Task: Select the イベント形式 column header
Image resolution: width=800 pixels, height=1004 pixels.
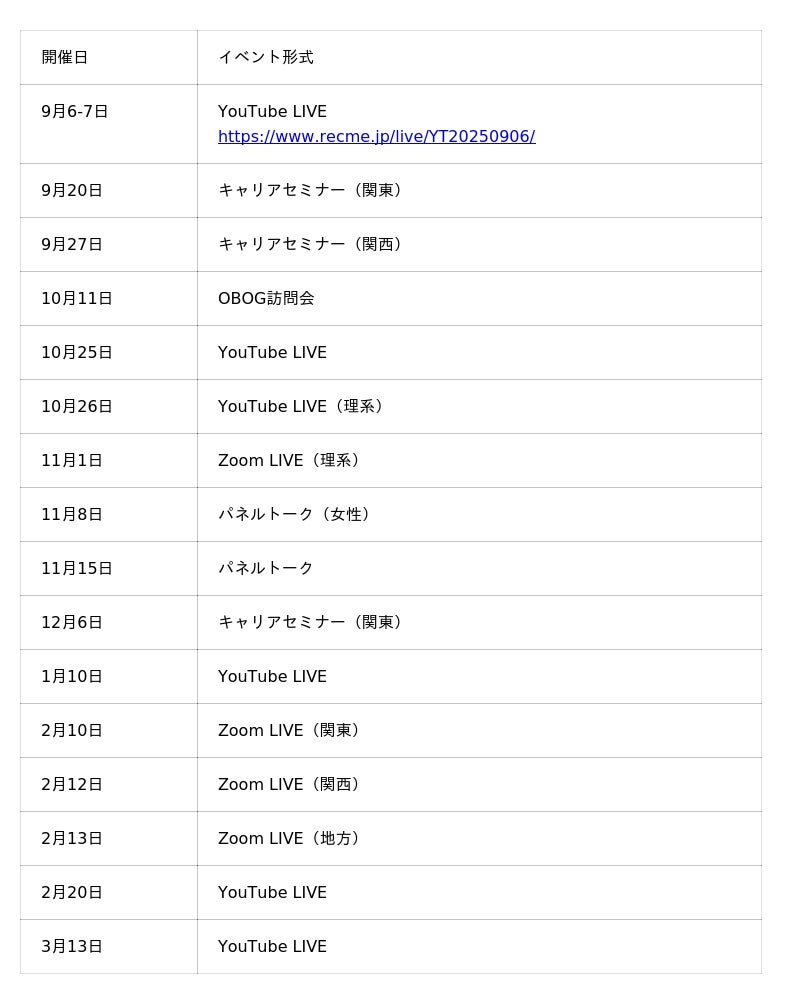Action: coord(479,57)
